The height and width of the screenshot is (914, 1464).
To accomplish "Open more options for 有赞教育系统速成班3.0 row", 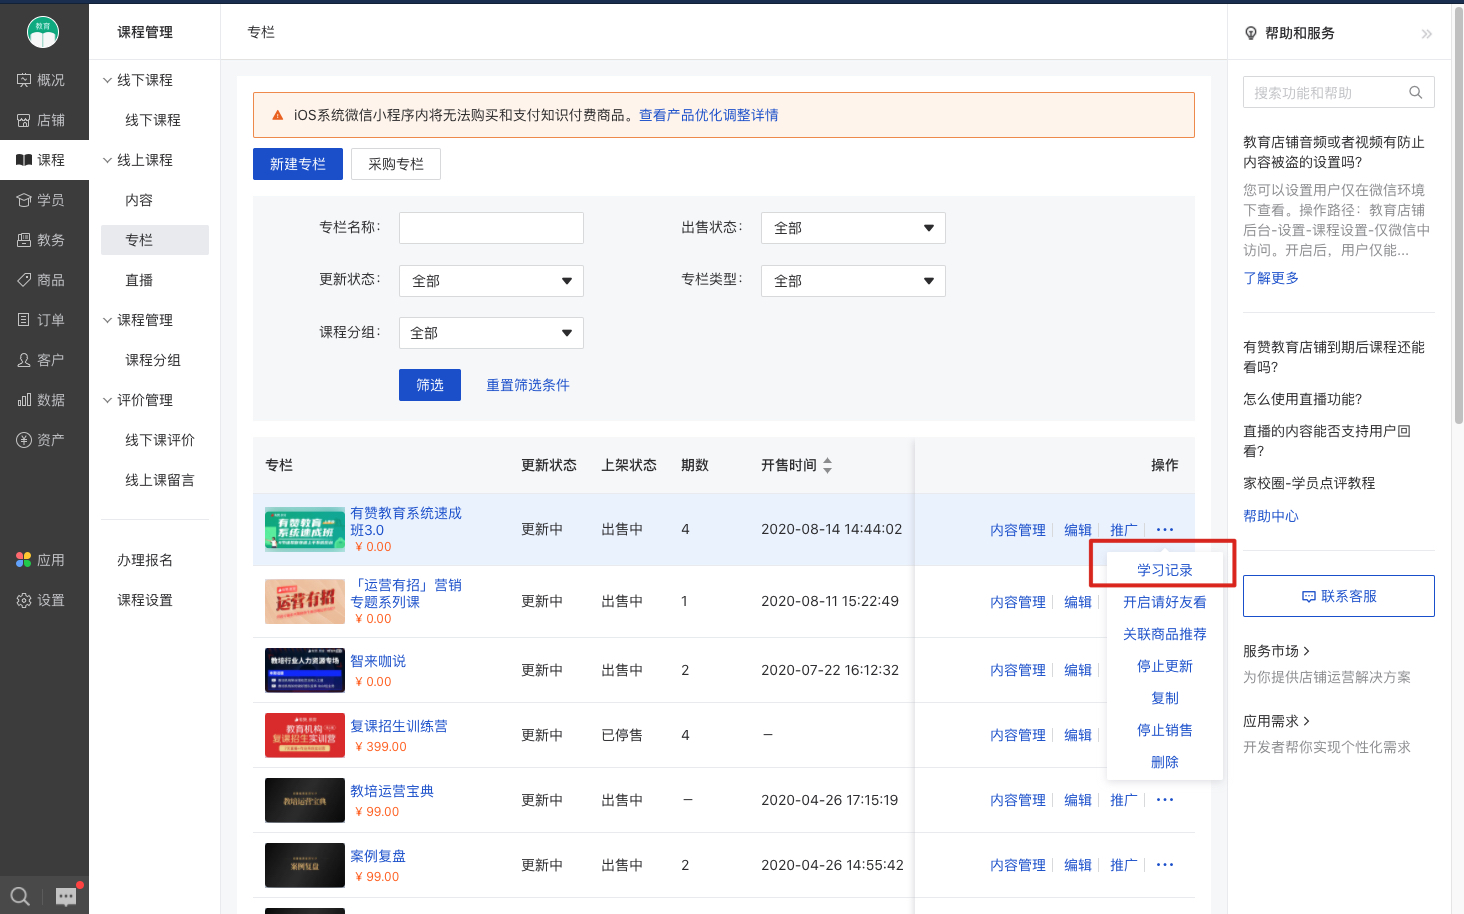I will (x=1165, y=530).
